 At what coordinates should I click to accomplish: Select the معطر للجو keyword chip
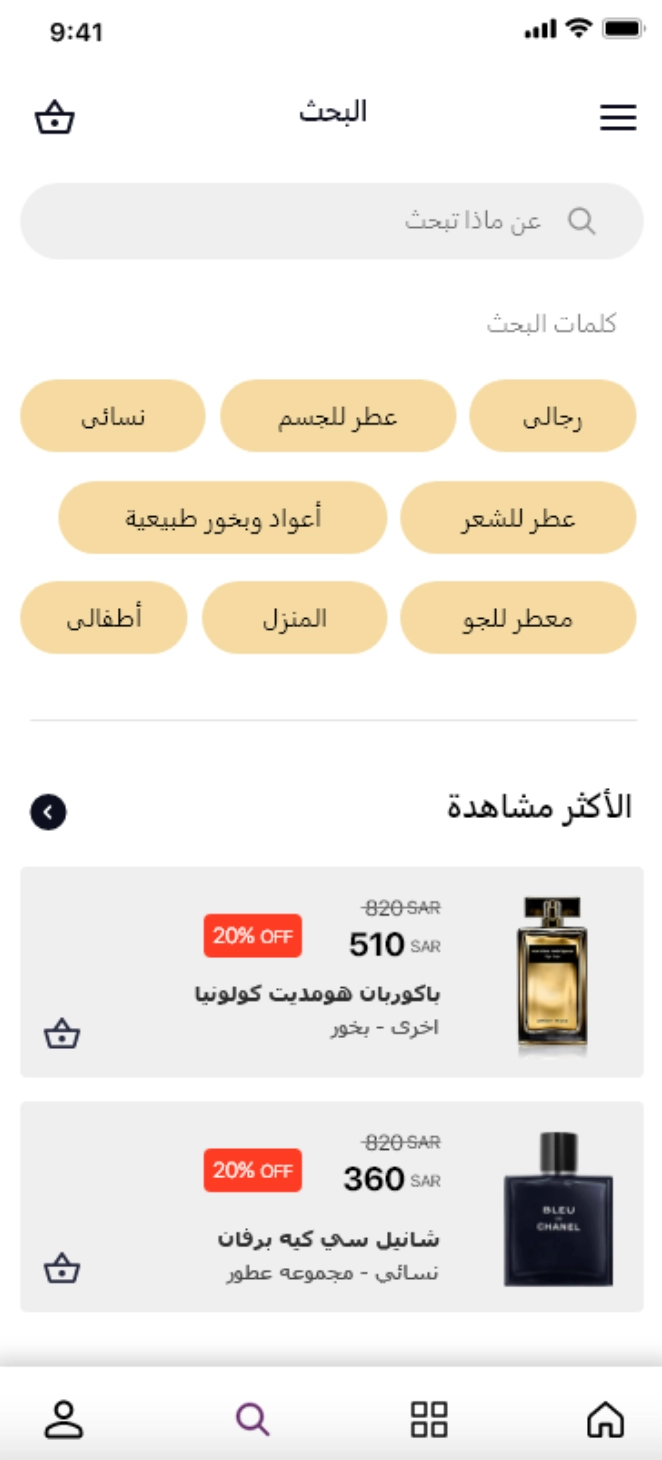tap(518, 618)
